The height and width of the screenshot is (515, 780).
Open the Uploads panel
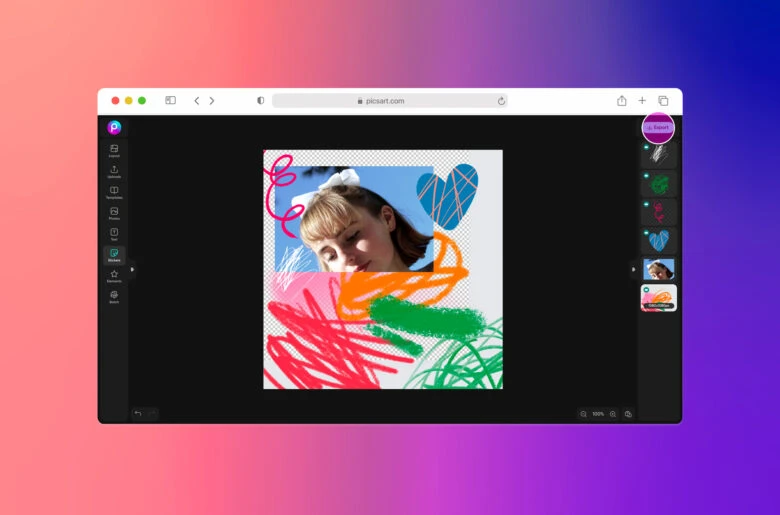[114, 171]
